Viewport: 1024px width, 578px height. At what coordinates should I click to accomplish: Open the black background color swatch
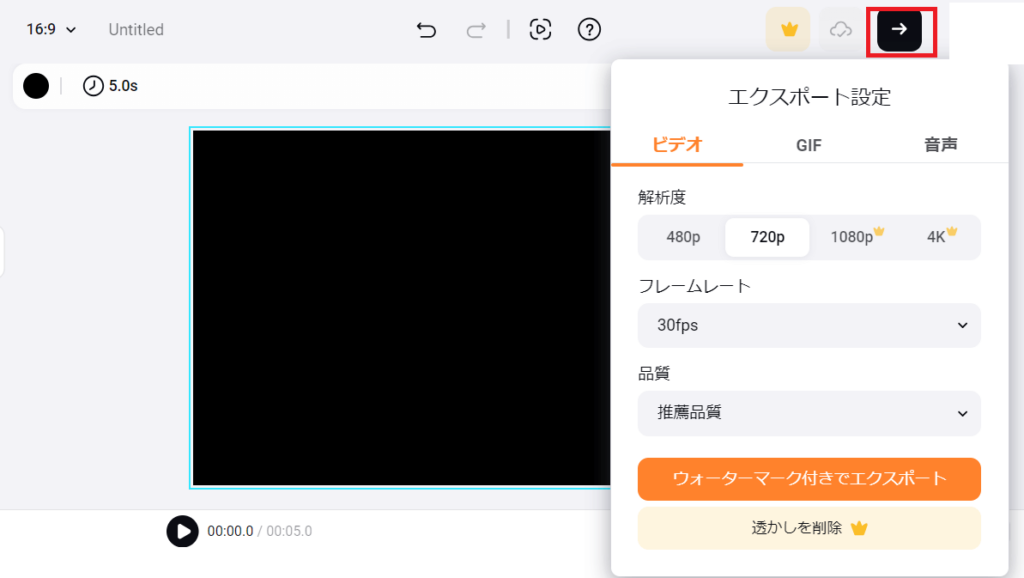36,86
